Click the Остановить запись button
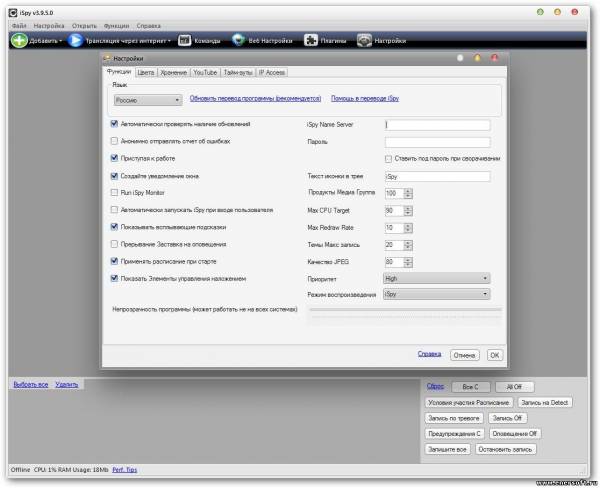Viewport: 600px width, 488px height. (x=505, y=449)
